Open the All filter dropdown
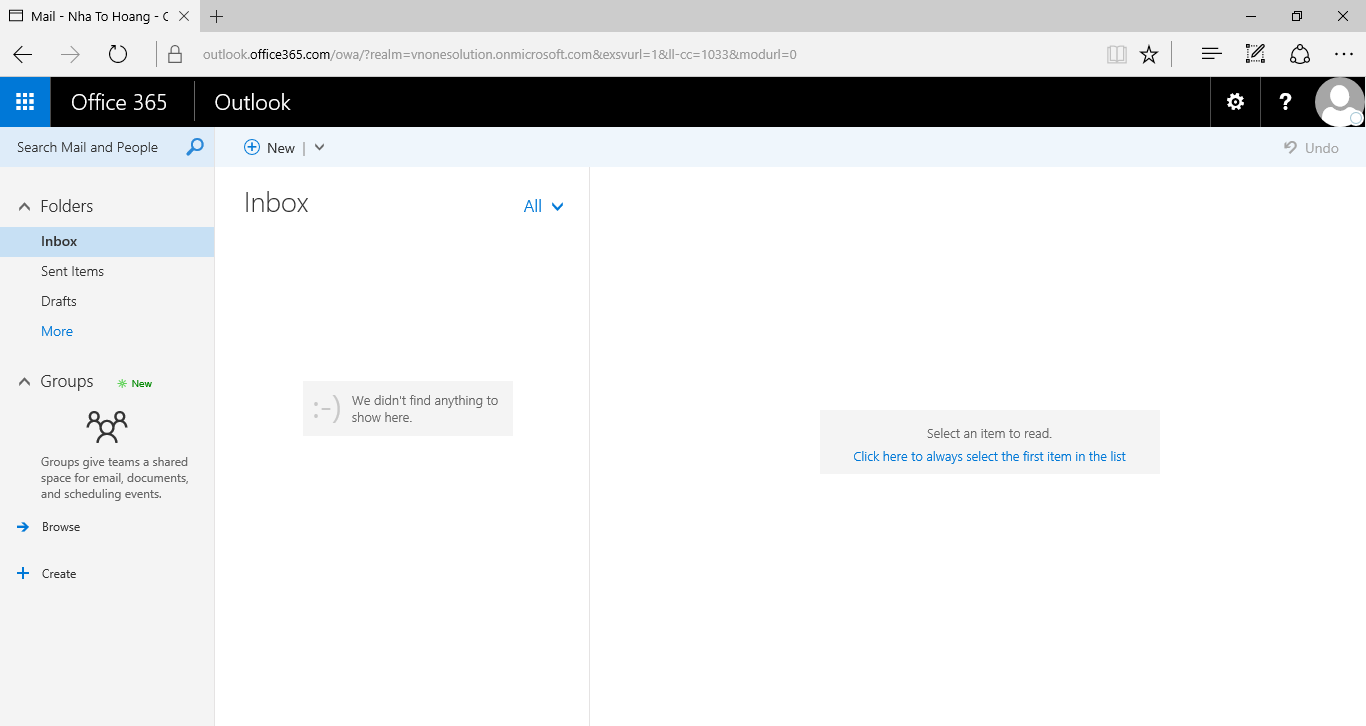This screenshot has height=726, width=1366. pos(543,206)
